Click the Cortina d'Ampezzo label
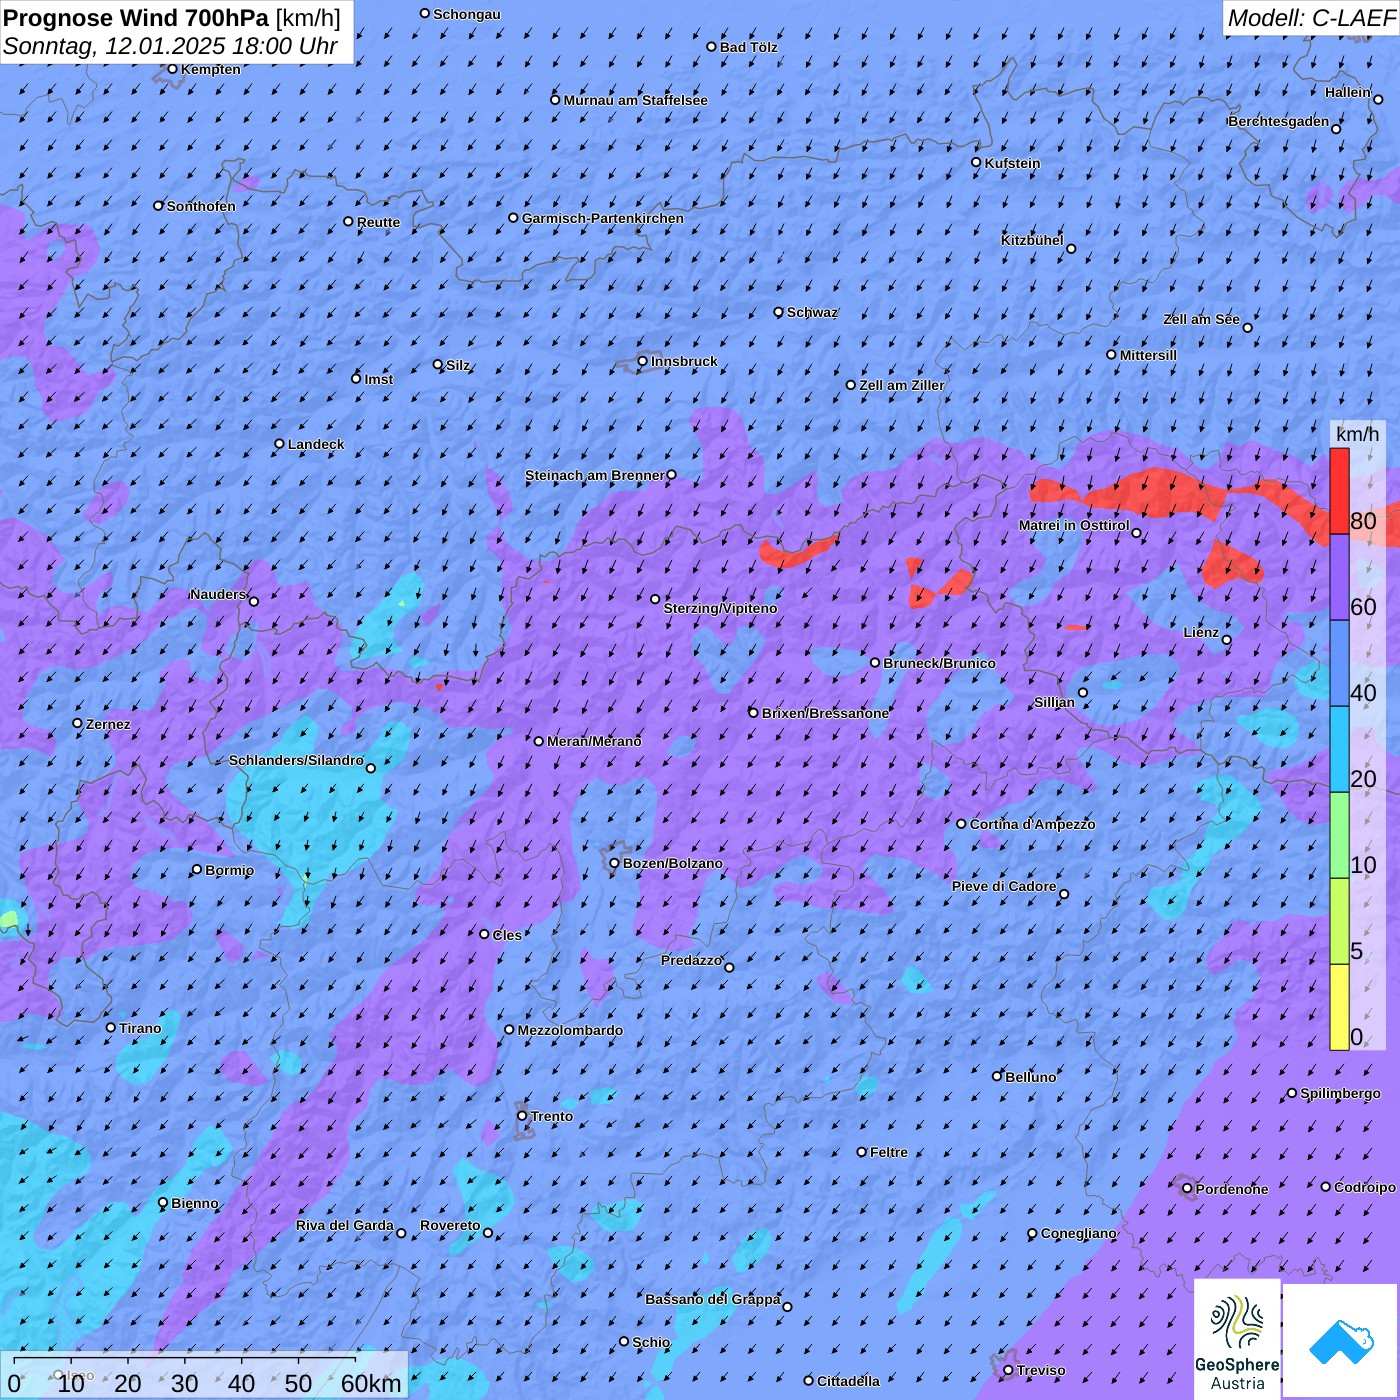This screenshot has height=1400, width=1400. coord(1032,824)
